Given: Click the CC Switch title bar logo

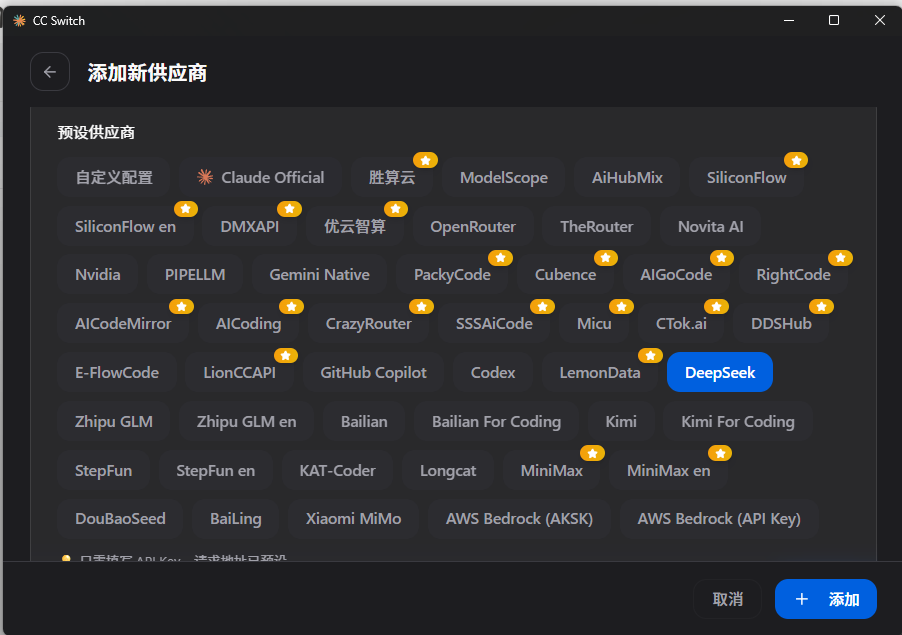Looking at the screenshot, I should tap(20, 21).
